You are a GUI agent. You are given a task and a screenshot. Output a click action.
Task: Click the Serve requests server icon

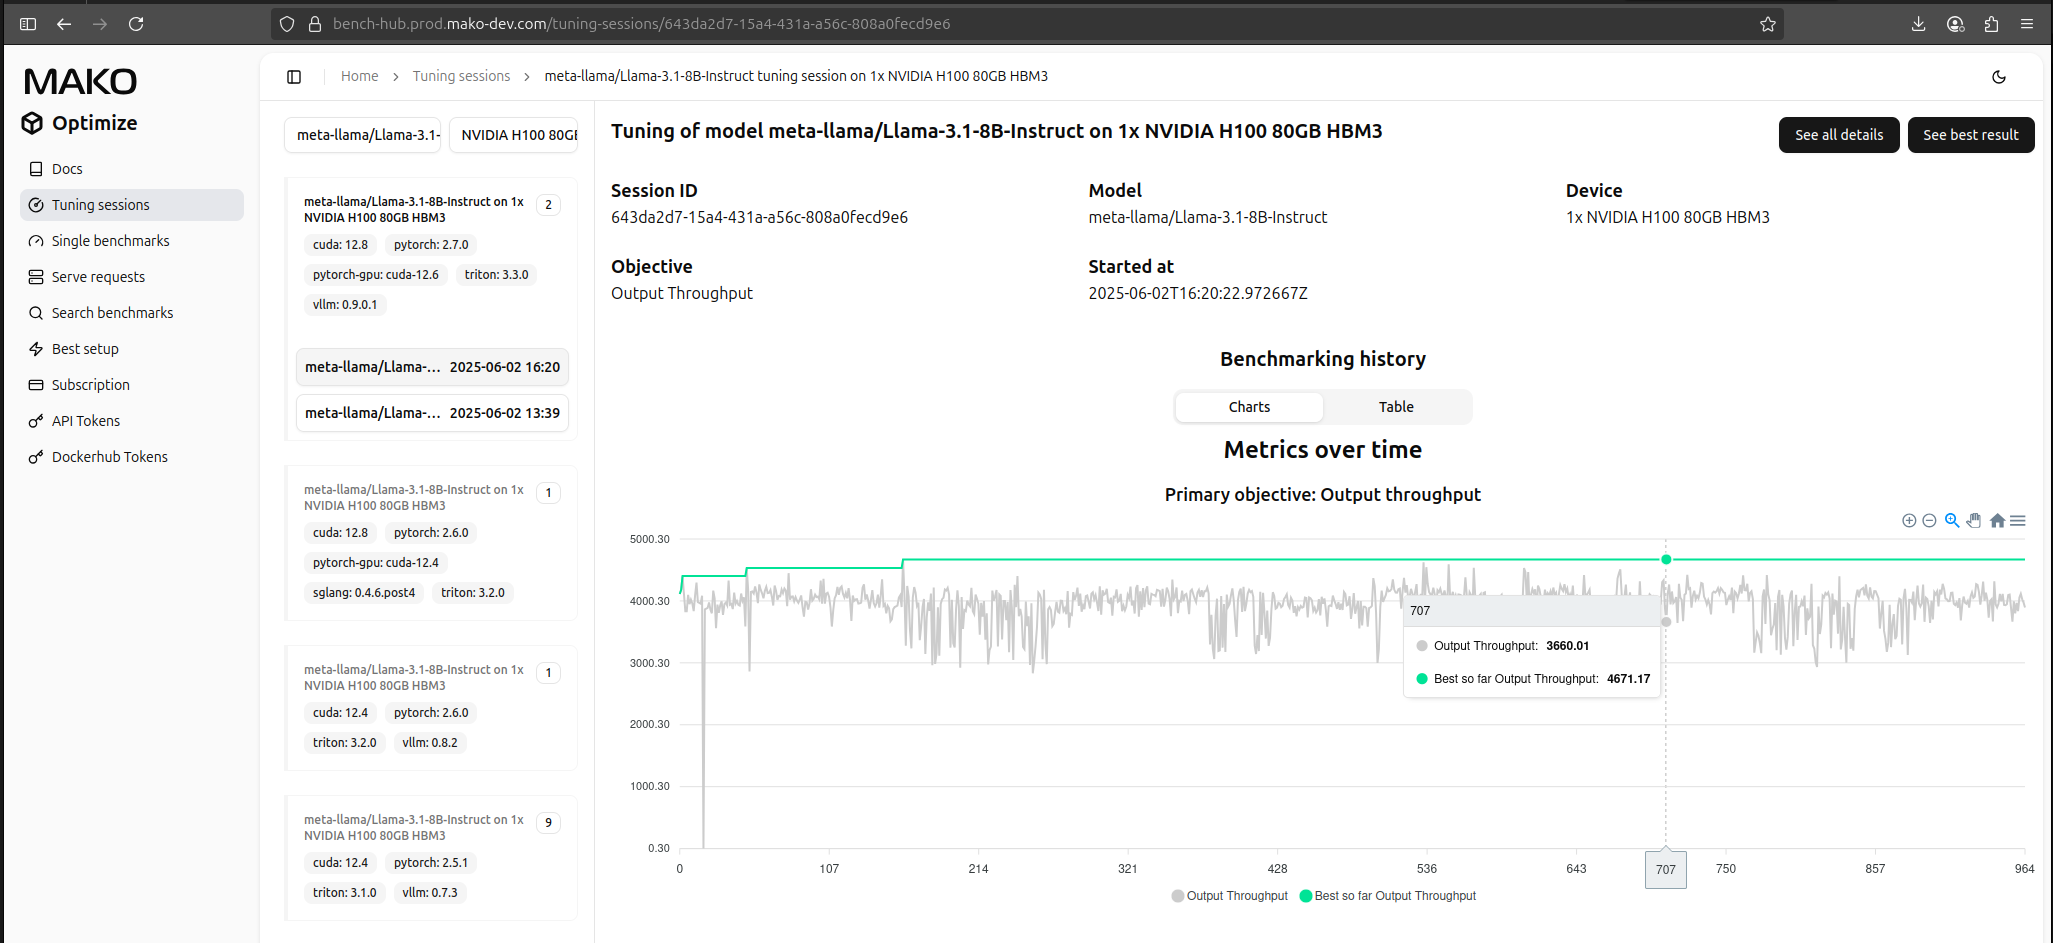point(36,277)
